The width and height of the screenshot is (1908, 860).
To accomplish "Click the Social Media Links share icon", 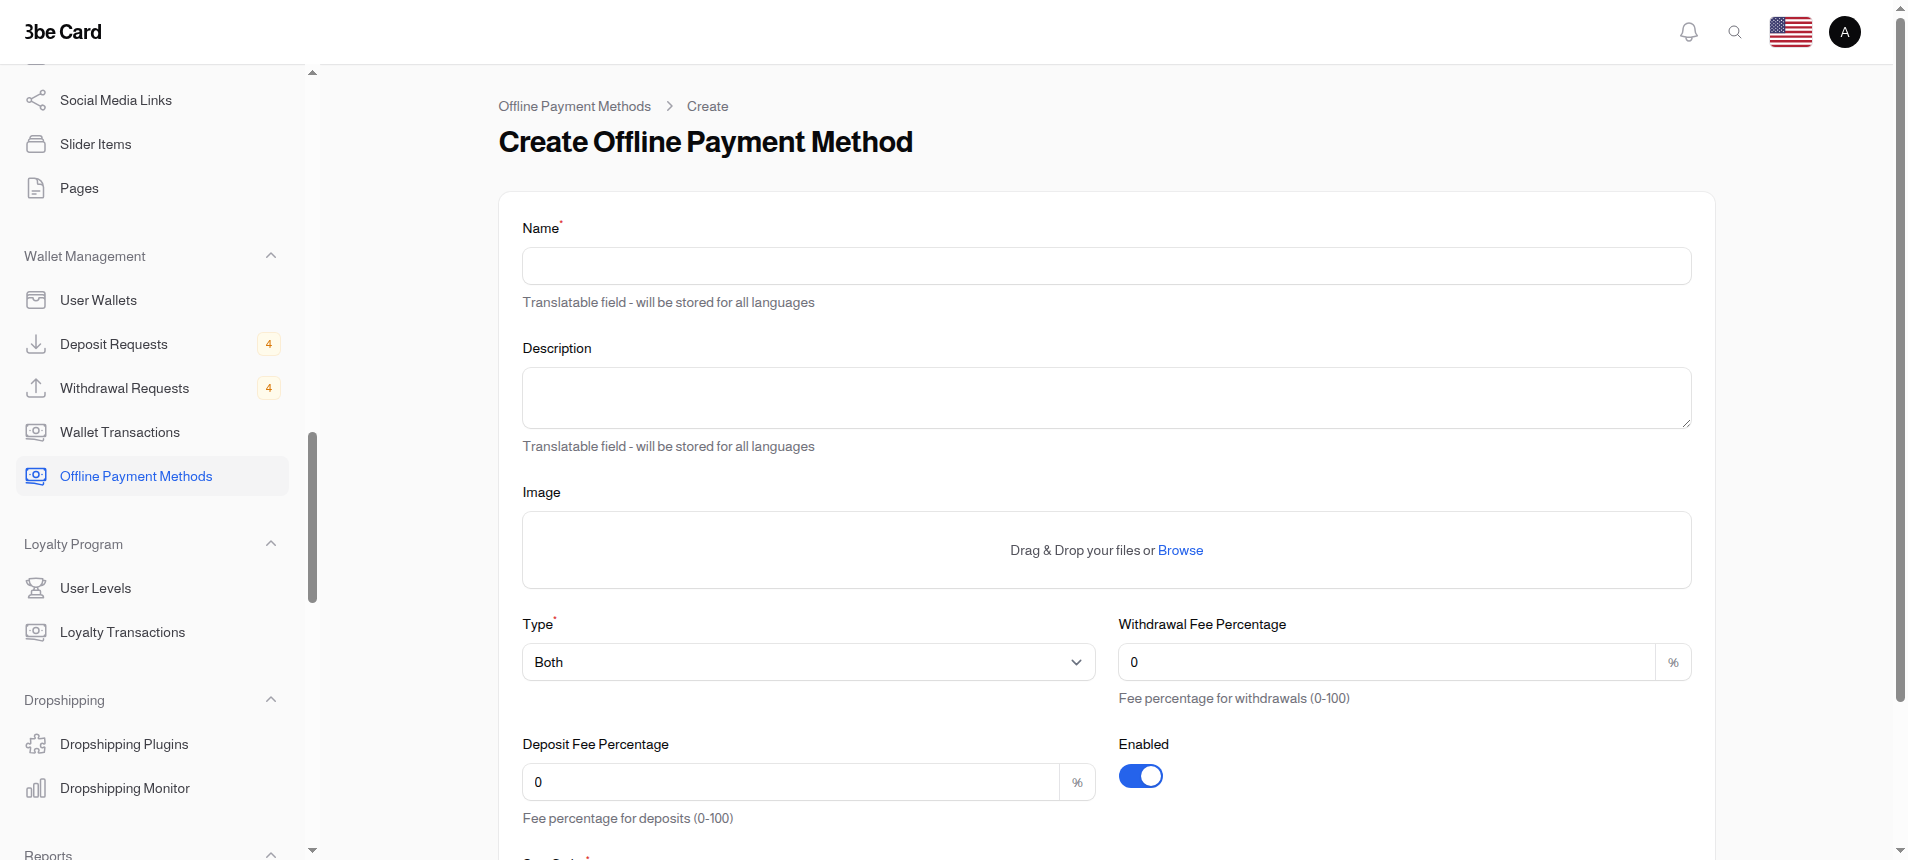I will (36, 100).
